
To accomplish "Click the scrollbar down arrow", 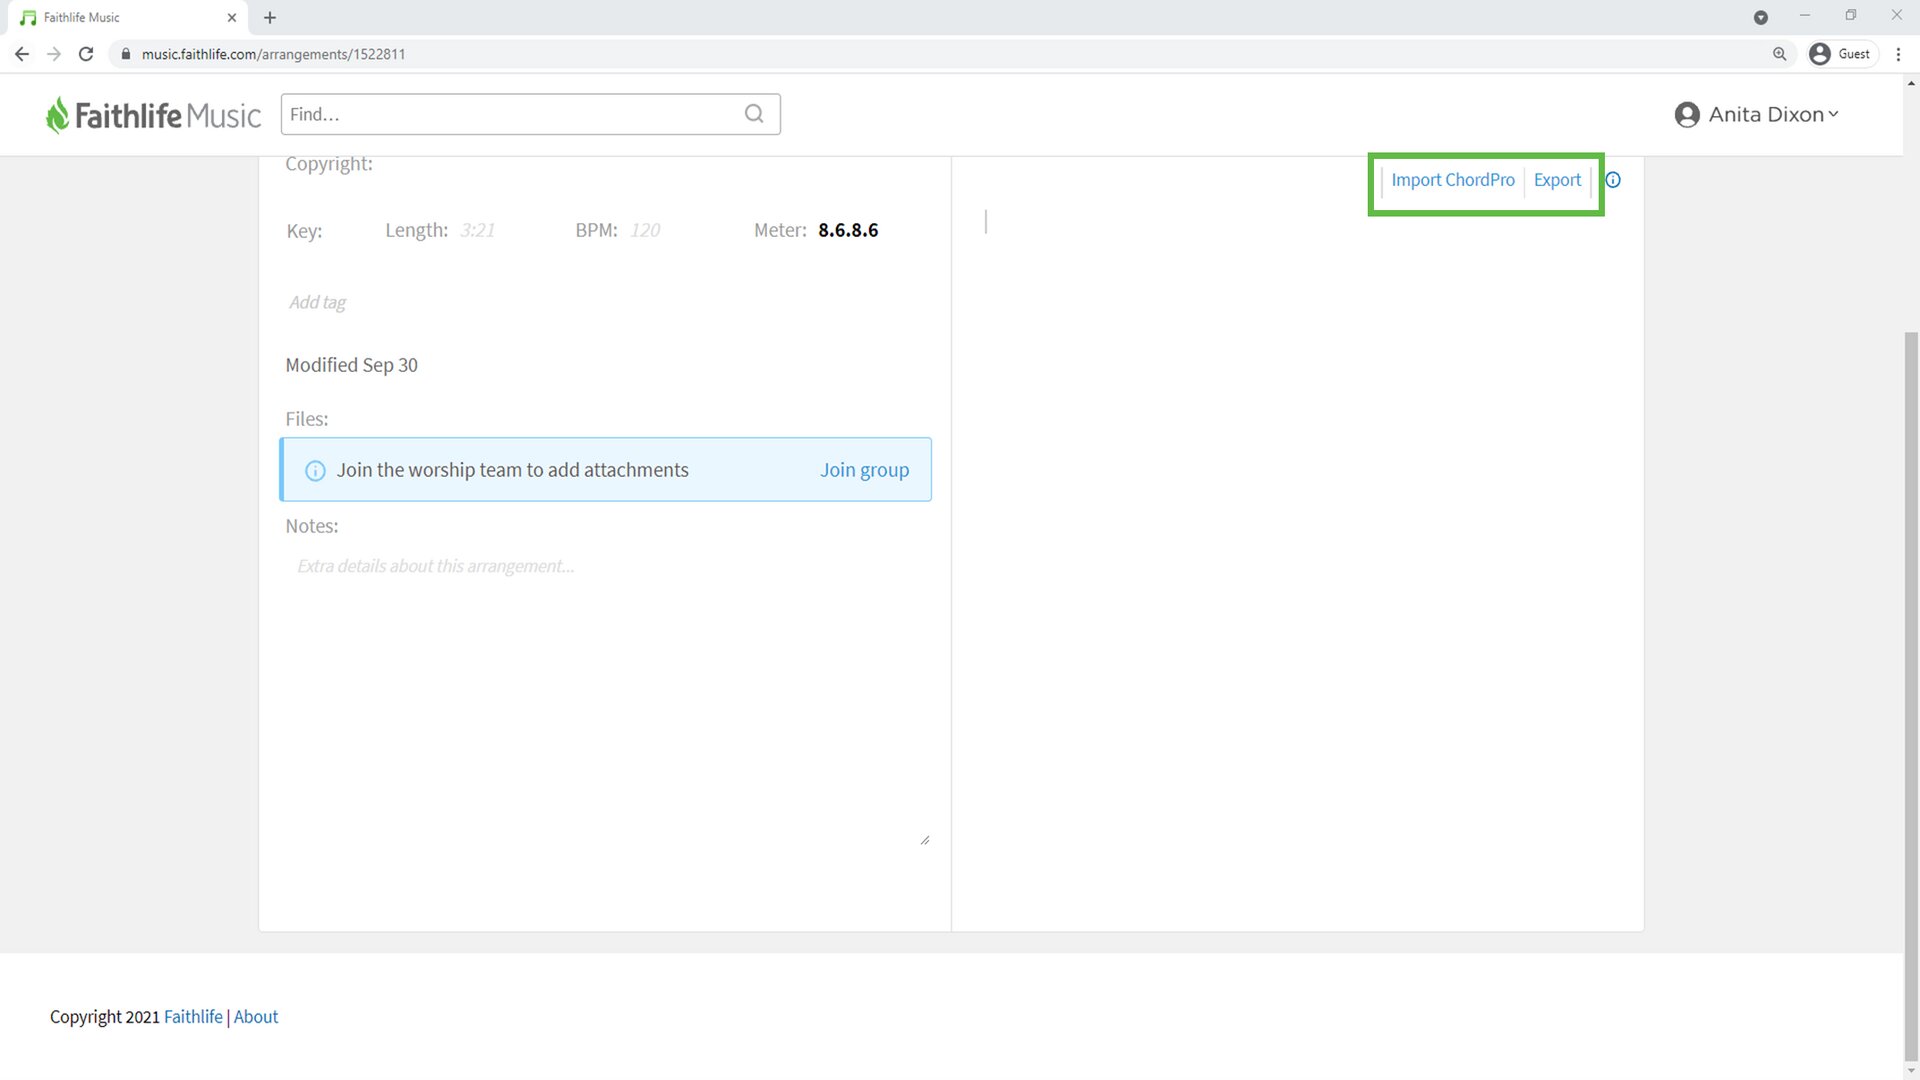I will (x=1912, y=1071).
